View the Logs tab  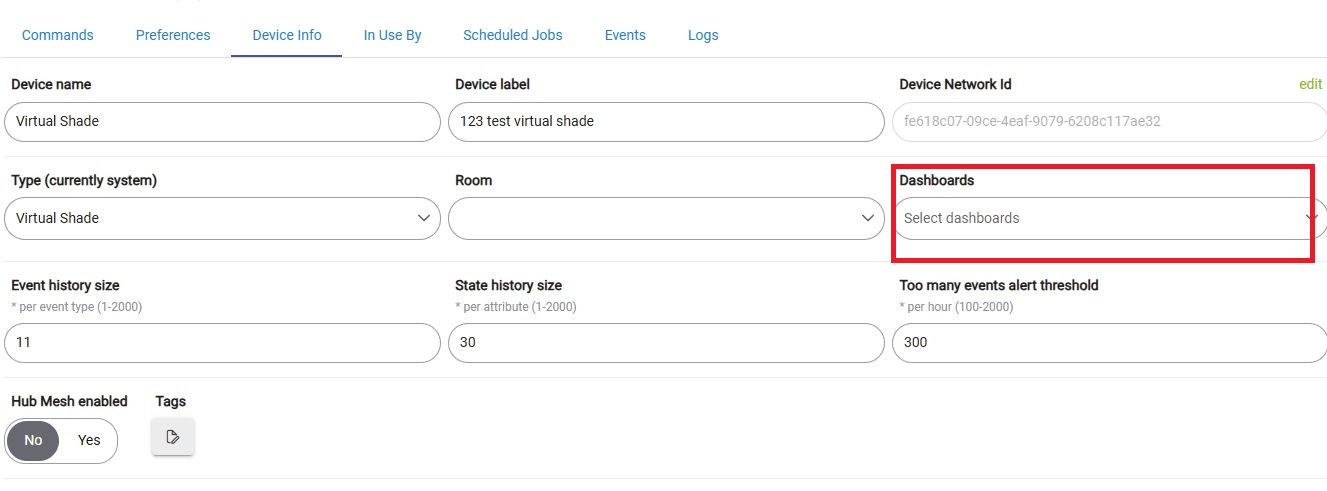click(x=703, y=35)
